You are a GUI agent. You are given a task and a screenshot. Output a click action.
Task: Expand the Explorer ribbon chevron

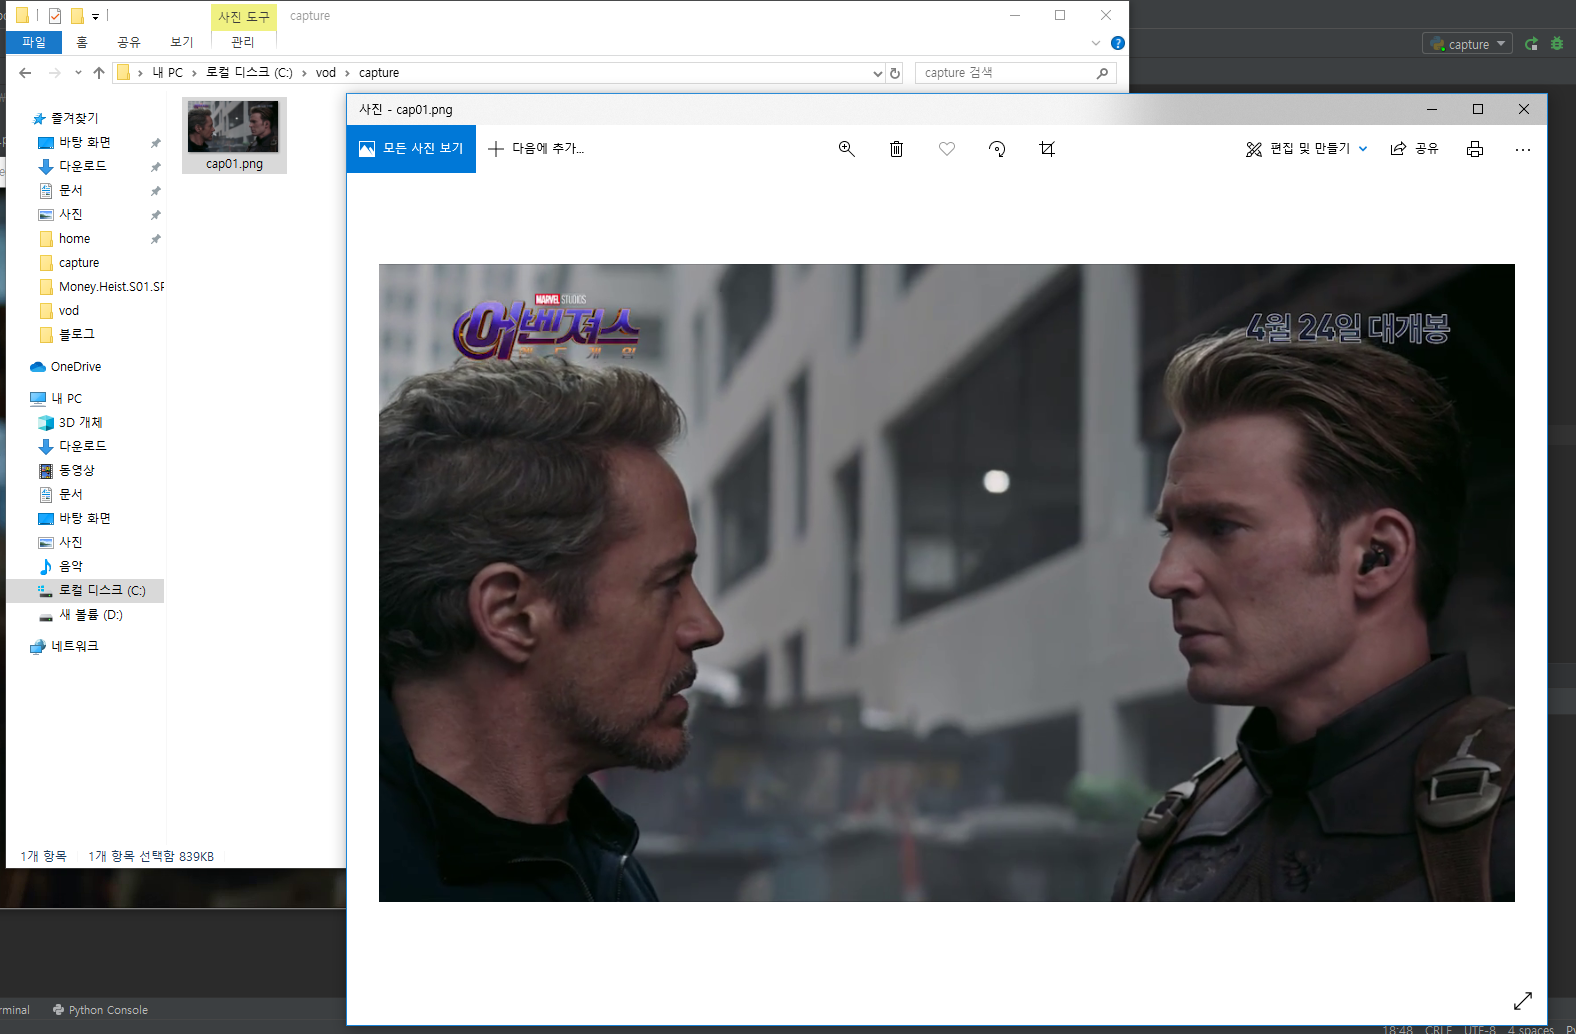(x=1096, y=43)
